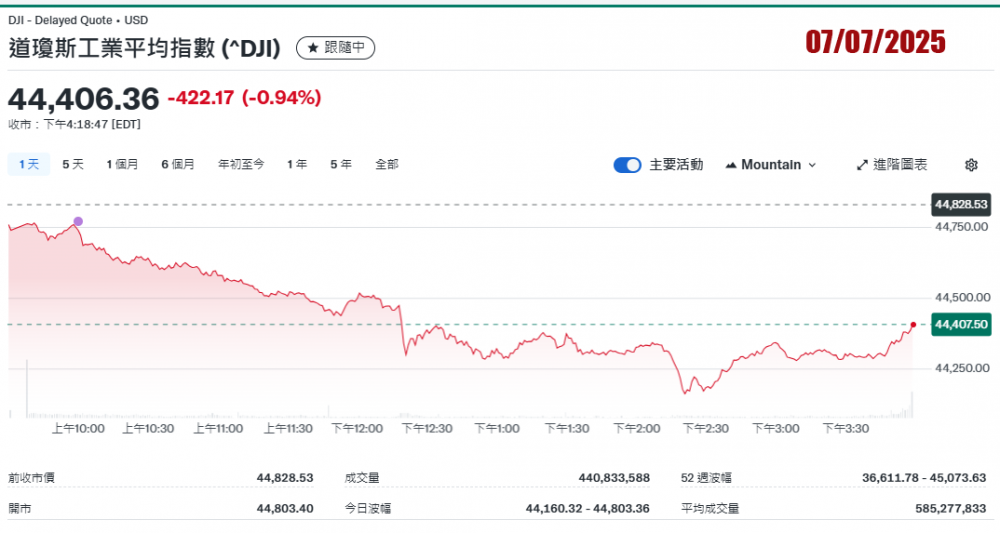Choose the 6個月 time range
This screenshot has width=1000, height=533.
178,164
